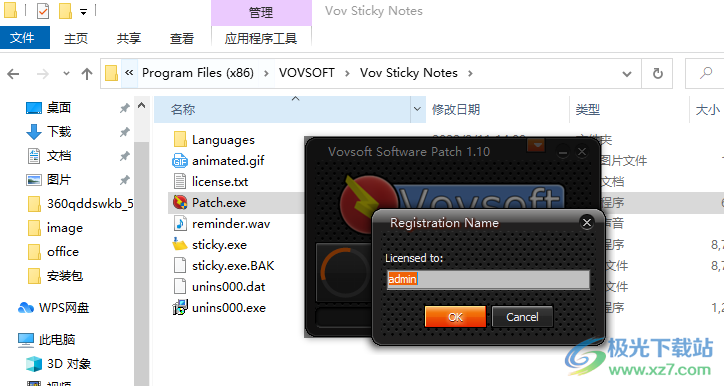Go up one folder level

(x=87, y=73)
